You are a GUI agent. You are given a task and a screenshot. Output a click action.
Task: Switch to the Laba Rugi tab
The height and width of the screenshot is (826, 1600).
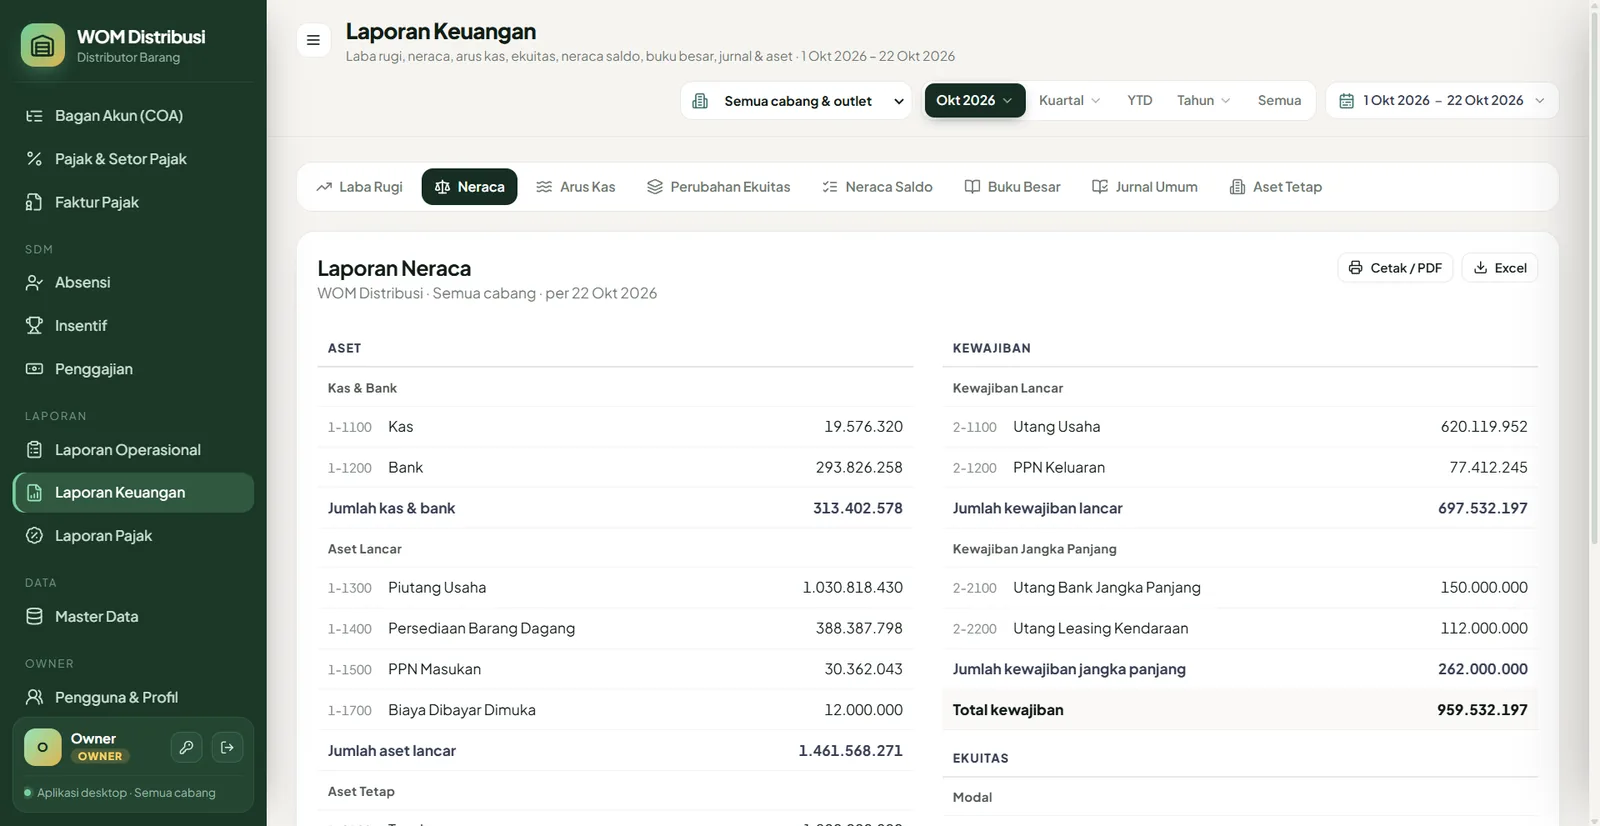(x=359, y=187)
